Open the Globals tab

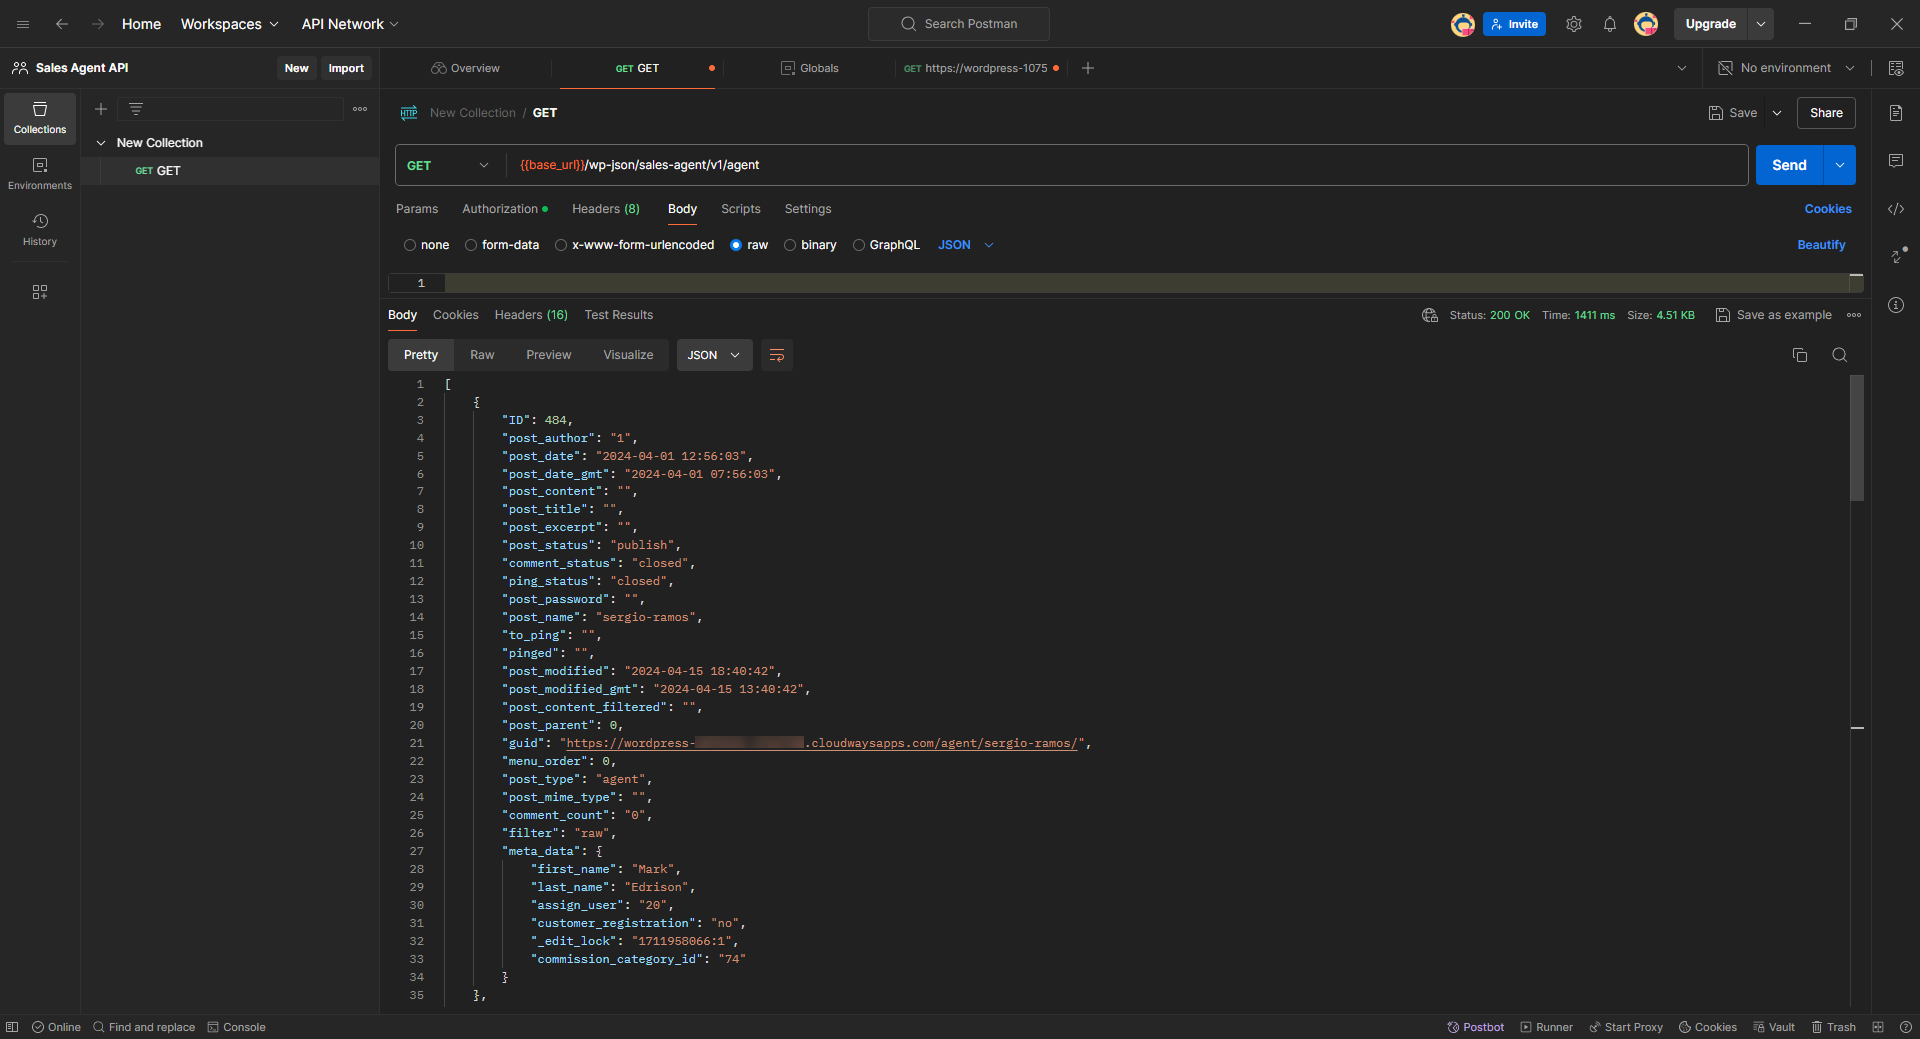810,68
